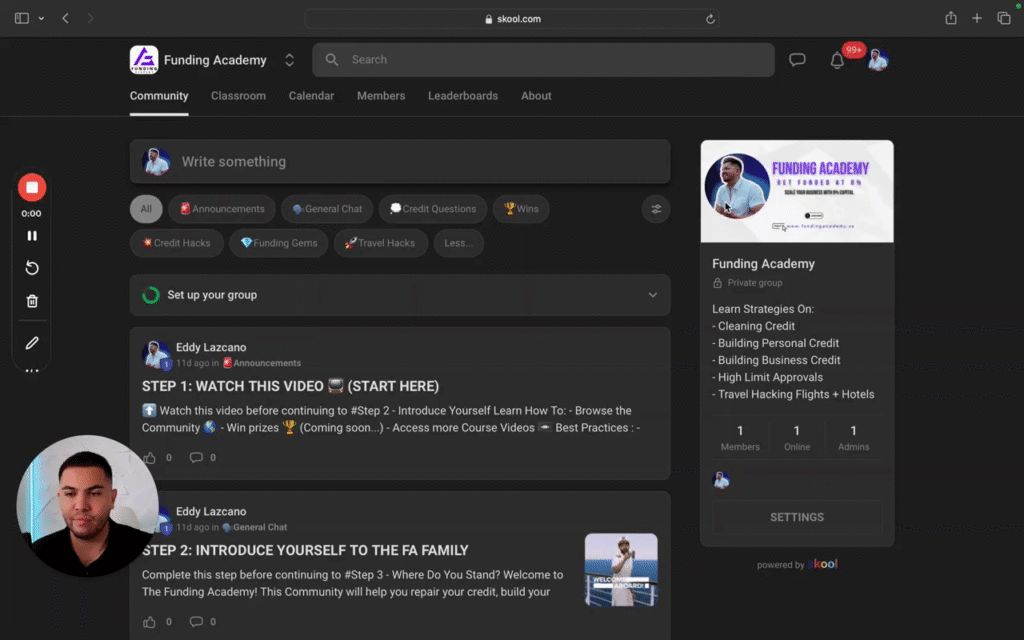Image resolution: width=1024 pixels, height=640 pixels.
Task: Click the group setup progress ring
Action: coord(151,295)
